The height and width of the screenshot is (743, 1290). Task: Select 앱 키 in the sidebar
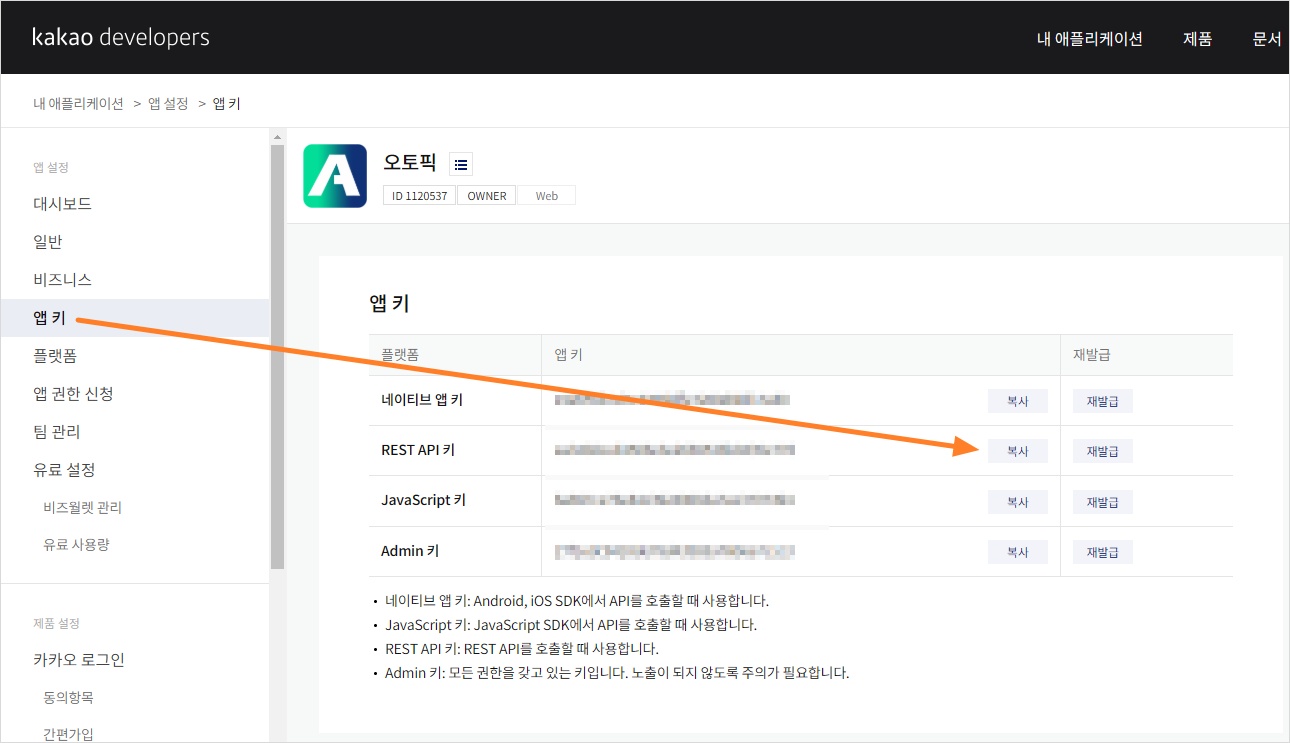pos(135,318)
